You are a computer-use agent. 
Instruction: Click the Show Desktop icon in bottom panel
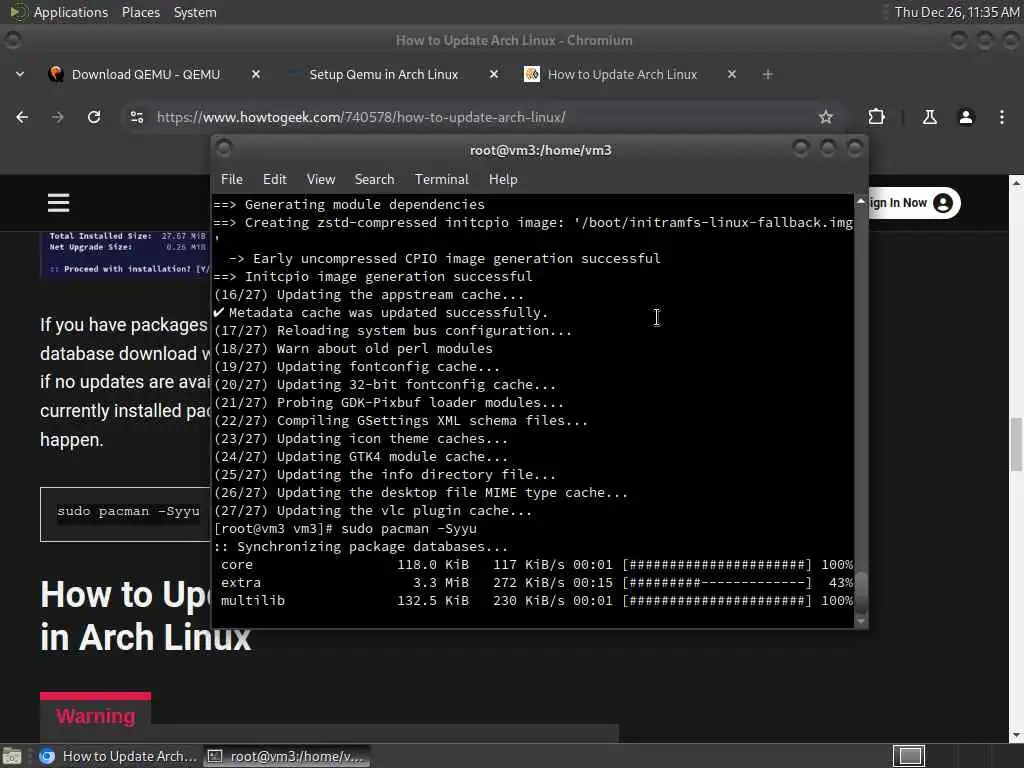(12, 756)
